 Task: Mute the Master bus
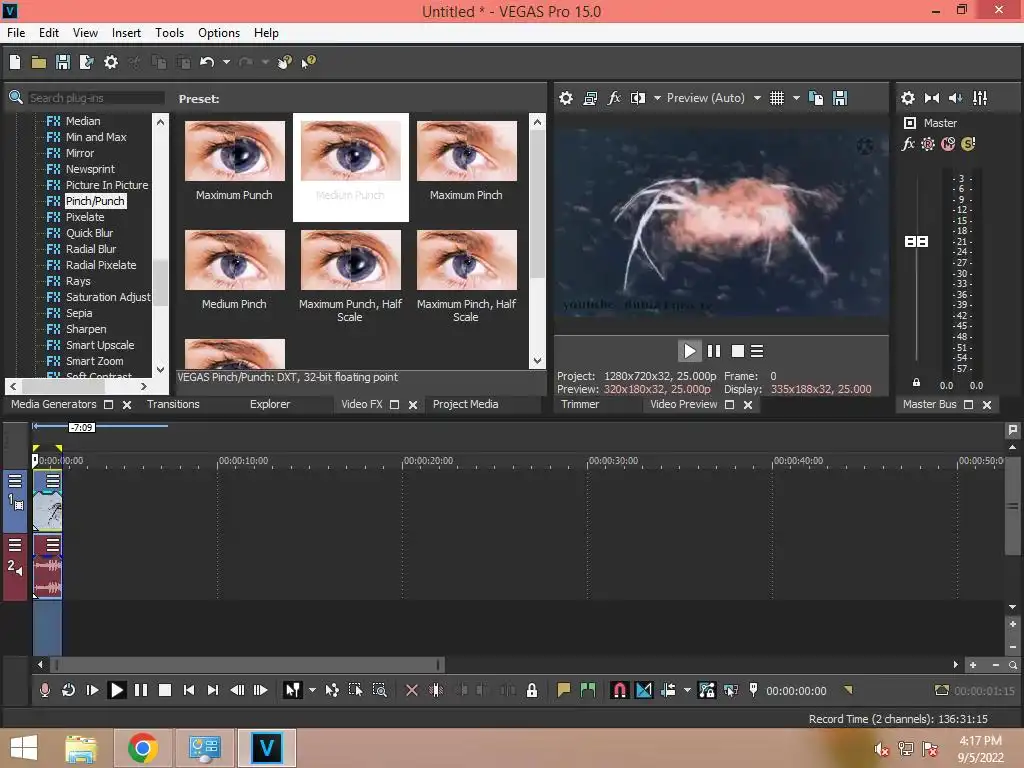click(948, 144)
